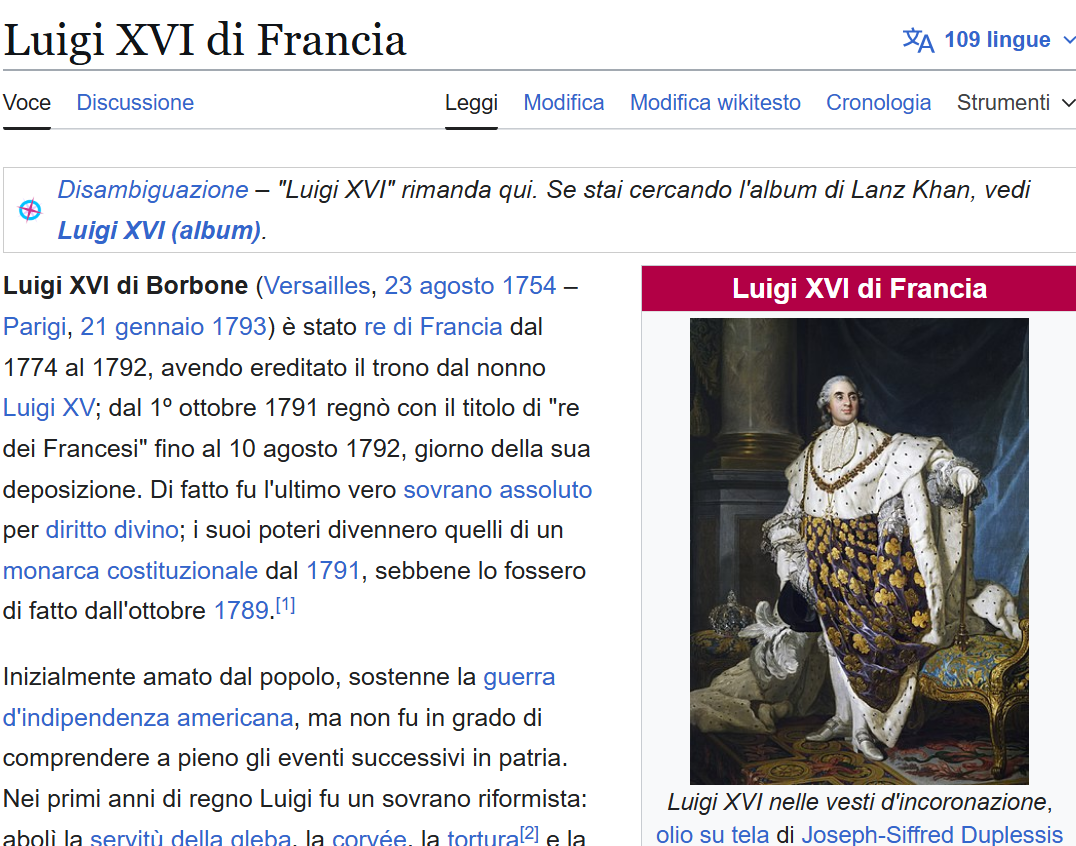1076x846 pixels.
Task: Switch to the Discussione tab
Action: pos(135,103)
